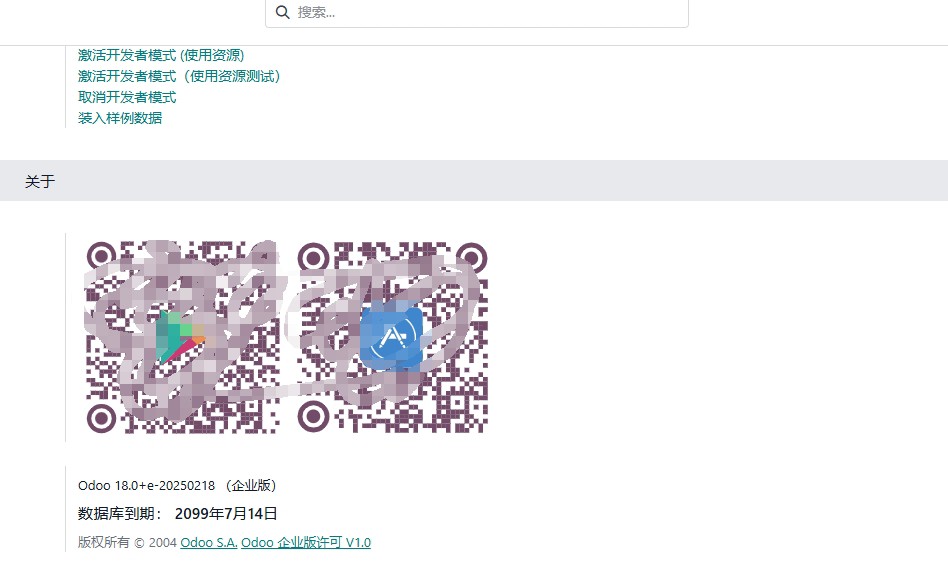Click the 关于 section header bar
The width and height of the screenshot is (948, 580).
pyautogui.click(x=474, y=181)
